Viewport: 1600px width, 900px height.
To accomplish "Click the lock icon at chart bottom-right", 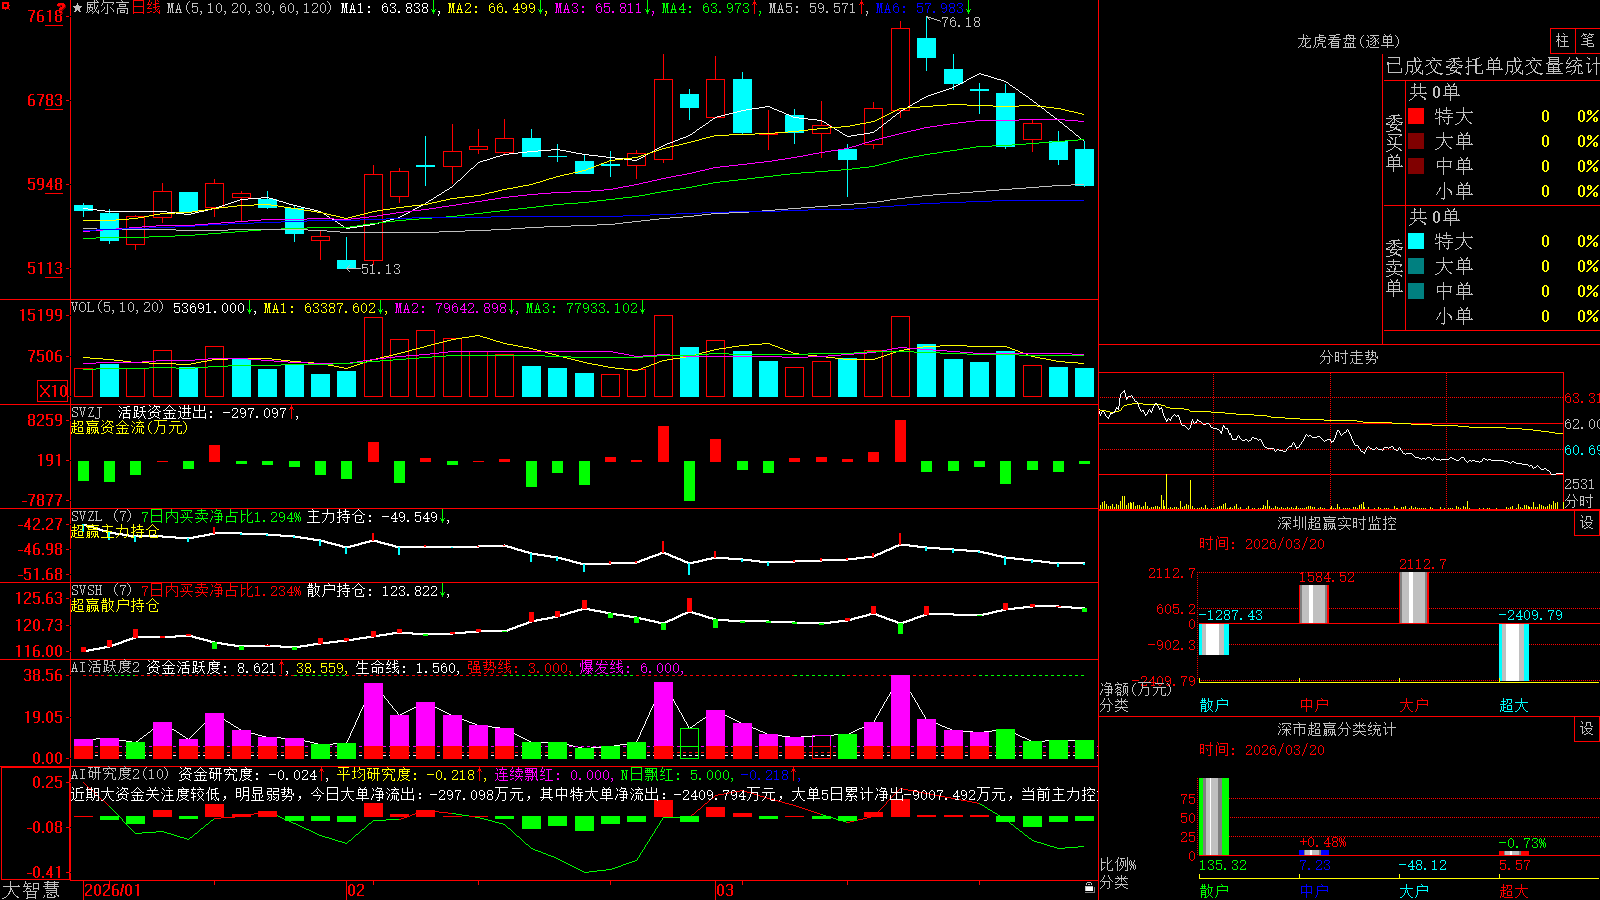I will [1090, 888].
